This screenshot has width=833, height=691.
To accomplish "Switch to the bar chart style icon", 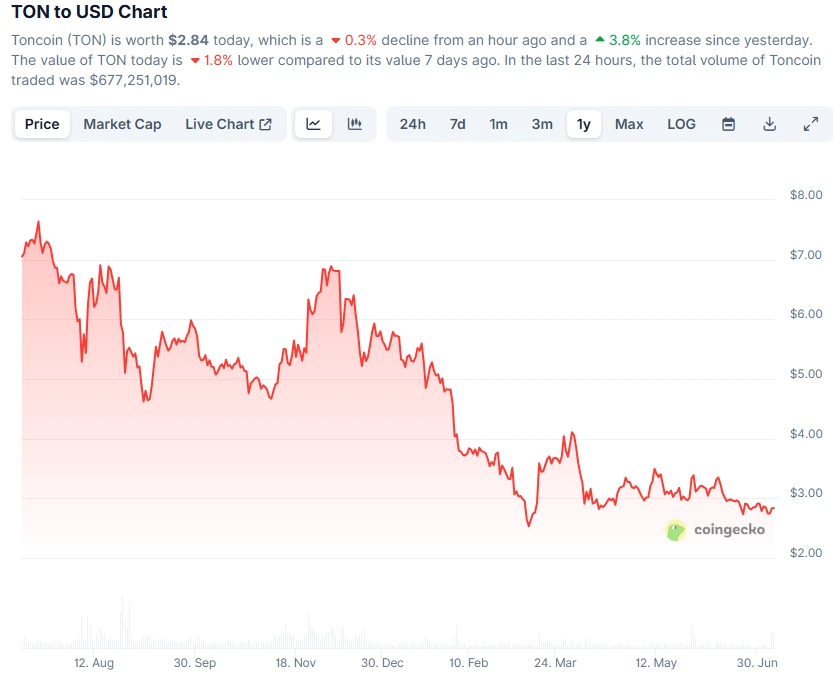I will (x=354, y=123).
